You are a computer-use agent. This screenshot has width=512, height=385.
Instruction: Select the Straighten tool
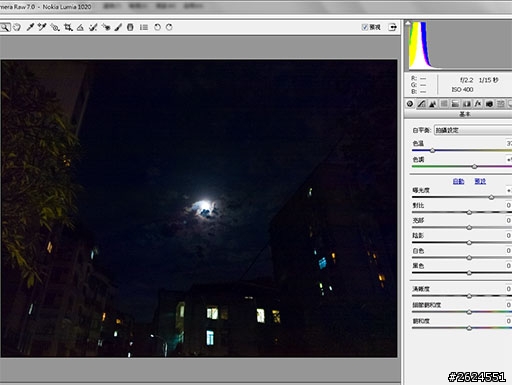[80, 27]
